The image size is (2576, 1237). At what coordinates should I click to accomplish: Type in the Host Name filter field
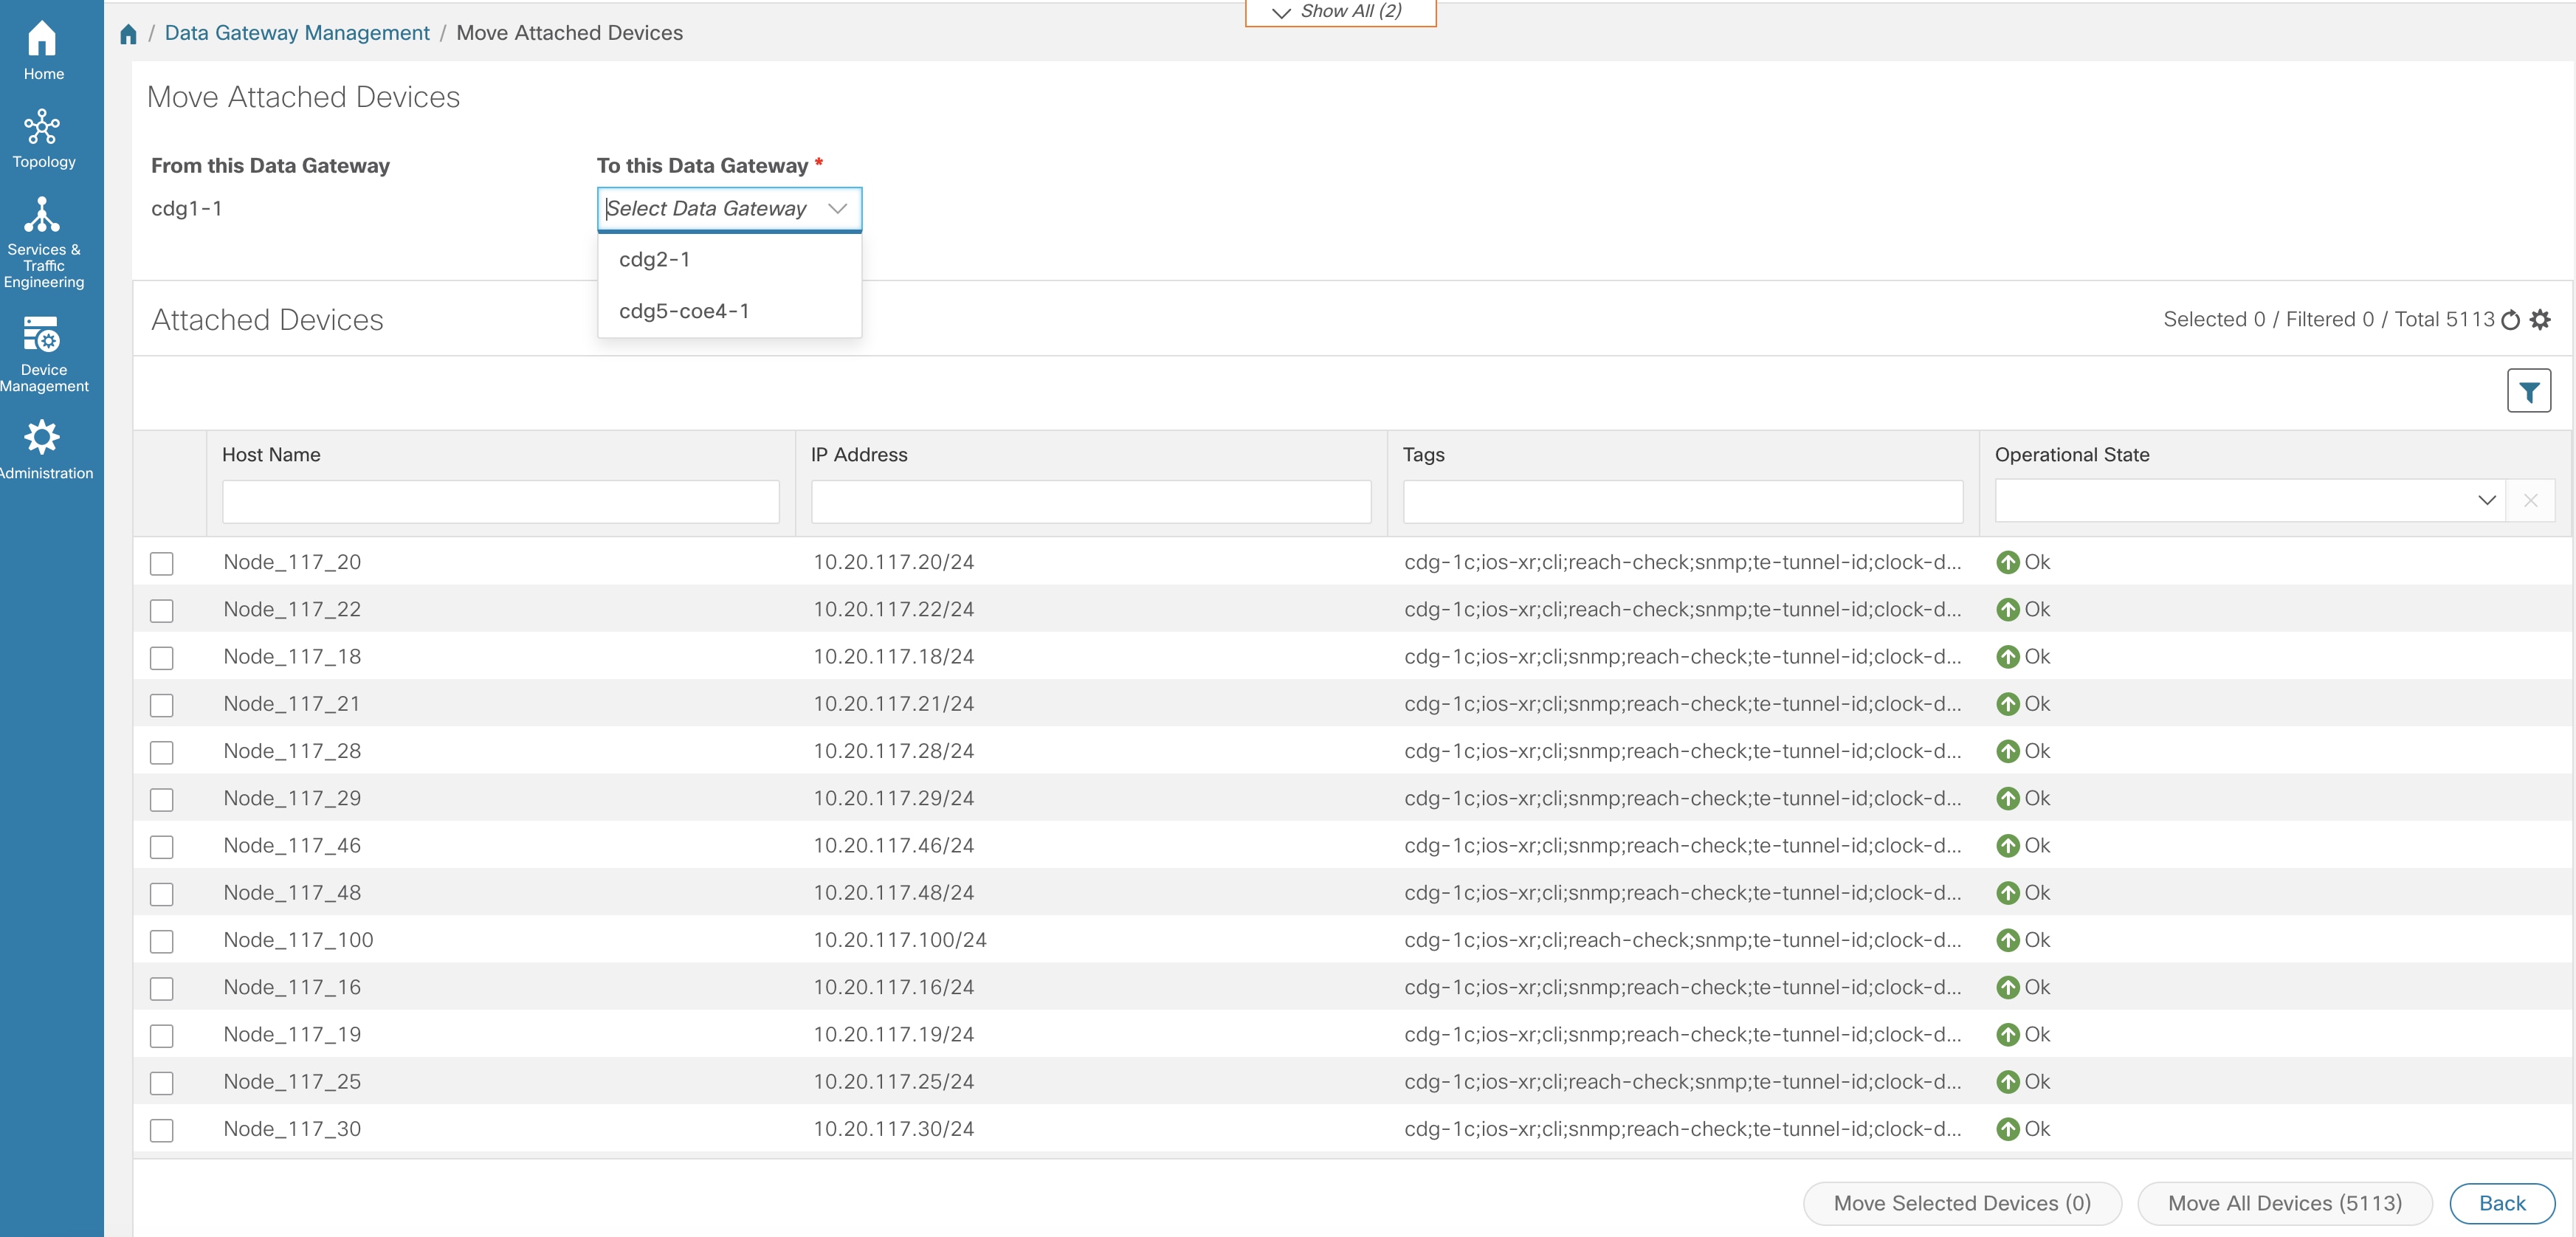[x=501, y=501]
